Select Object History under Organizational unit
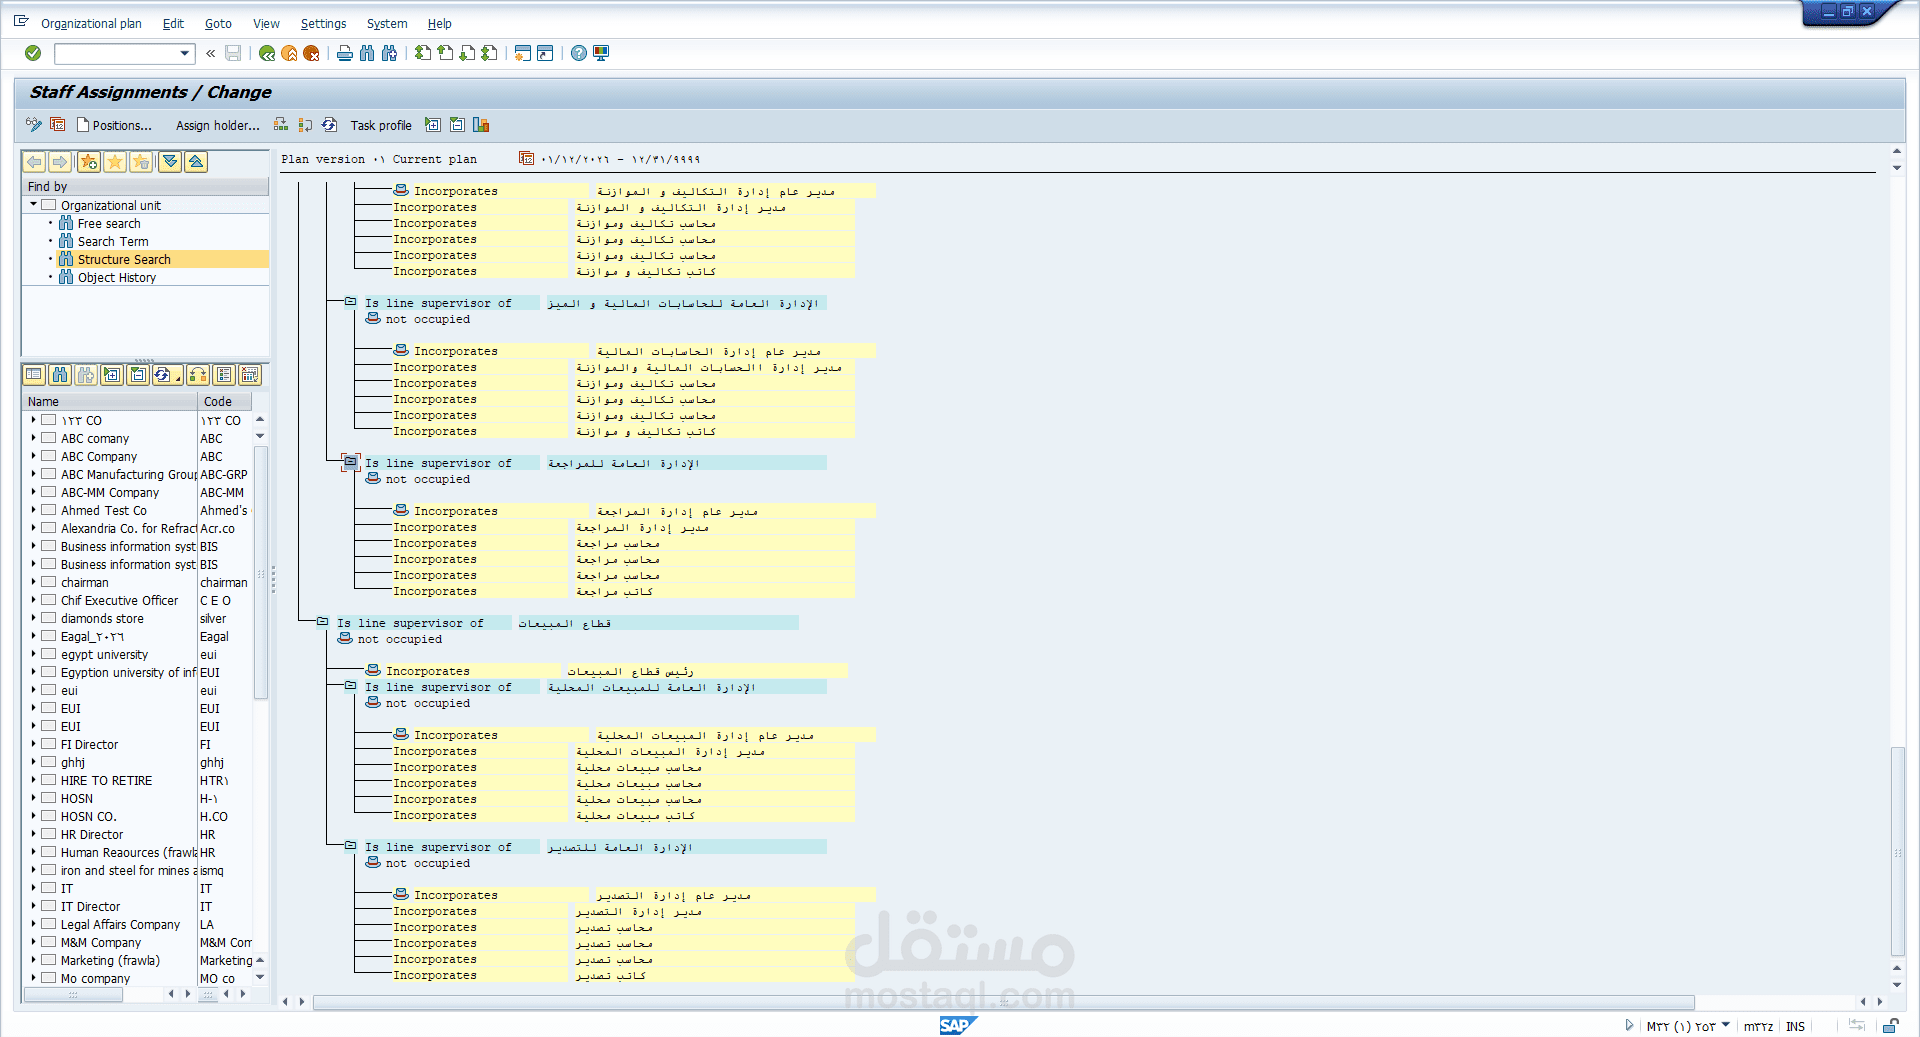Image resolution: width=1920 pixels, height=1037 pixels. tap(117, 277)
